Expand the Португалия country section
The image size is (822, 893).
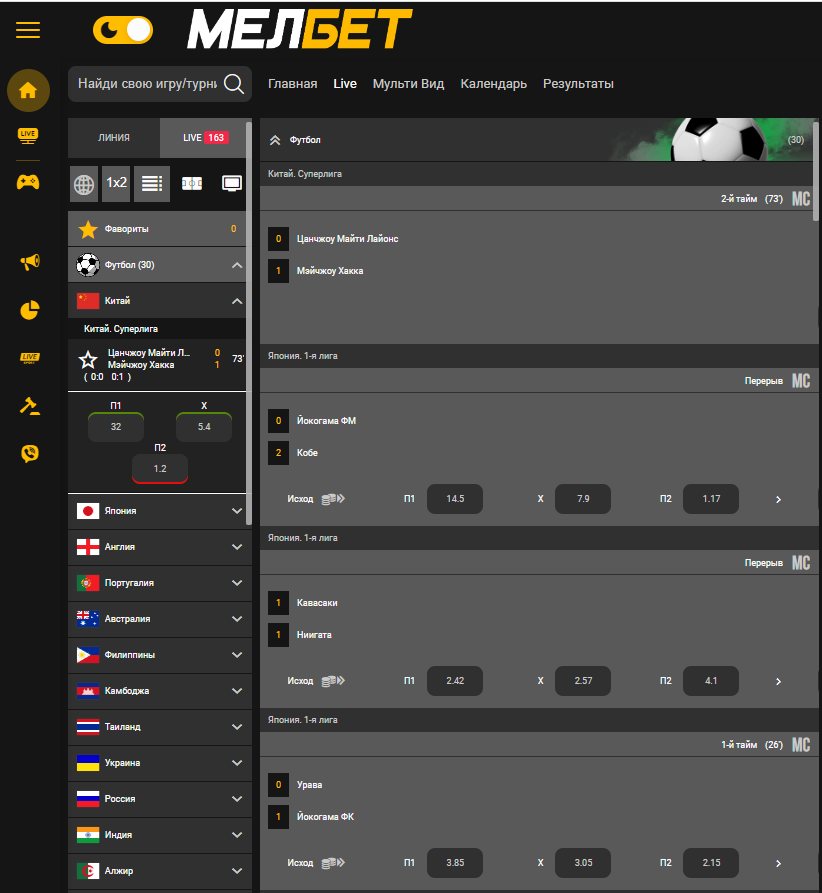tap(160, 583)
